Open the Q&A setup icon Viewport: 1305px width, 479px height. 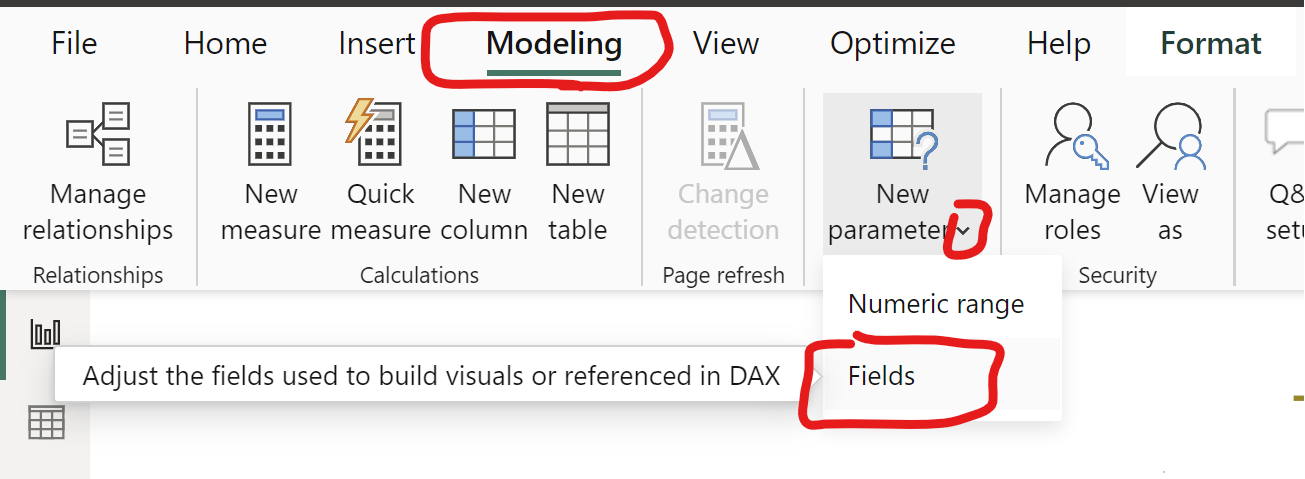(x=1285, y=135)
